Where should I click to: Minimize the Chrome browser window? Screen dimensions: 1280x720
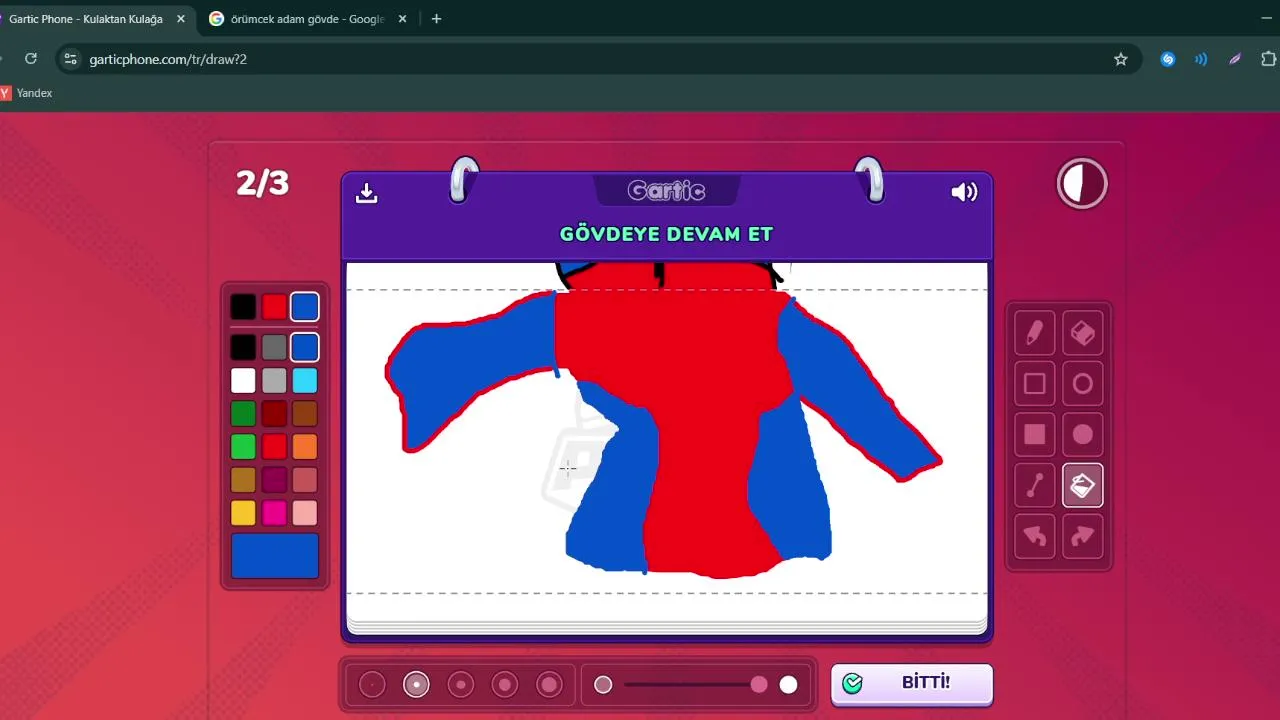(1268, 19)
